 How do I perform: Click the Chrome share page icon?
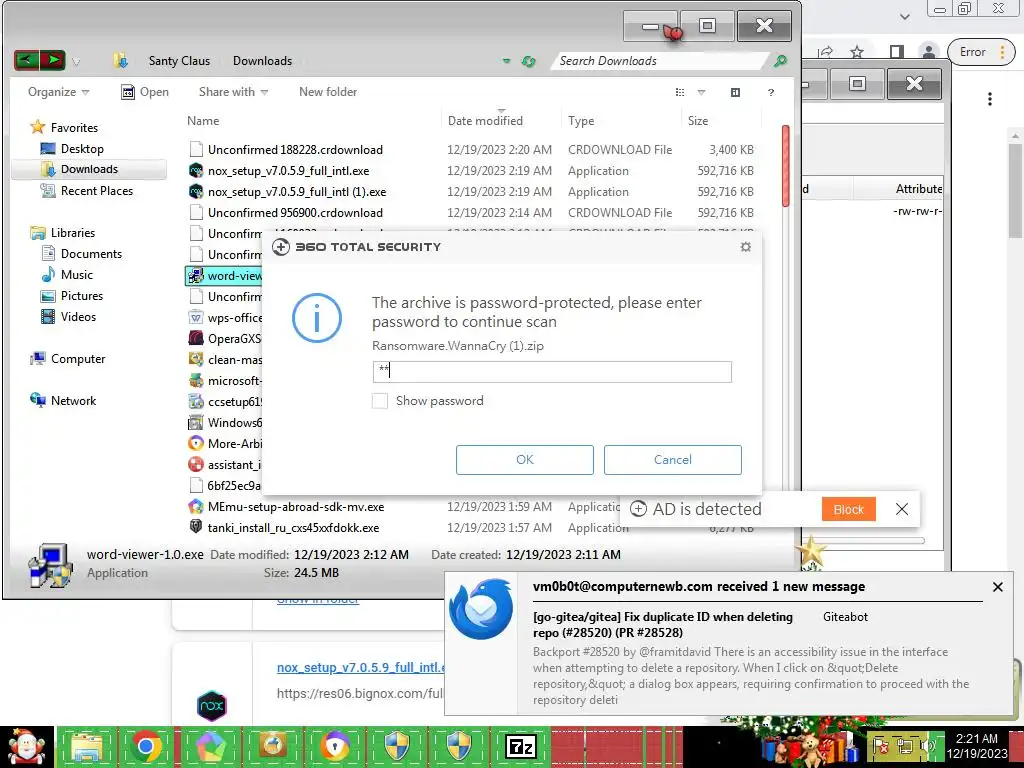click(825, 52)
